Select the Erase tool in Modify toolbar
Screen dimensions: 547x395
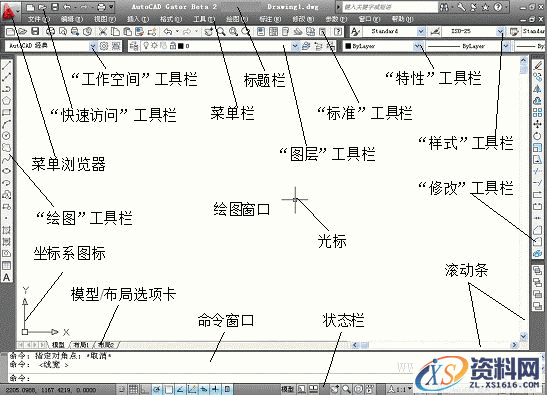[538, 65]
